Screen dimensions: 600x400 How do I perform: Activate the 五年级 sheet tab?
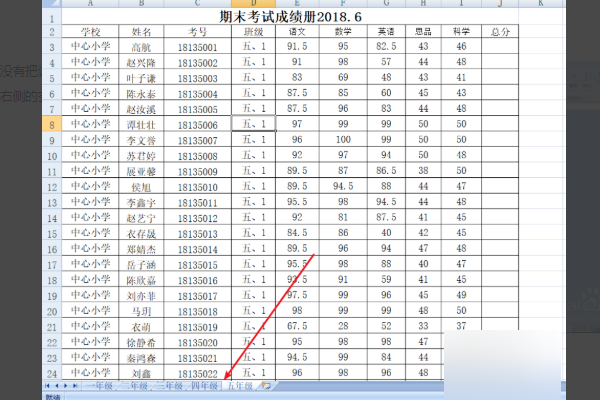239,385
